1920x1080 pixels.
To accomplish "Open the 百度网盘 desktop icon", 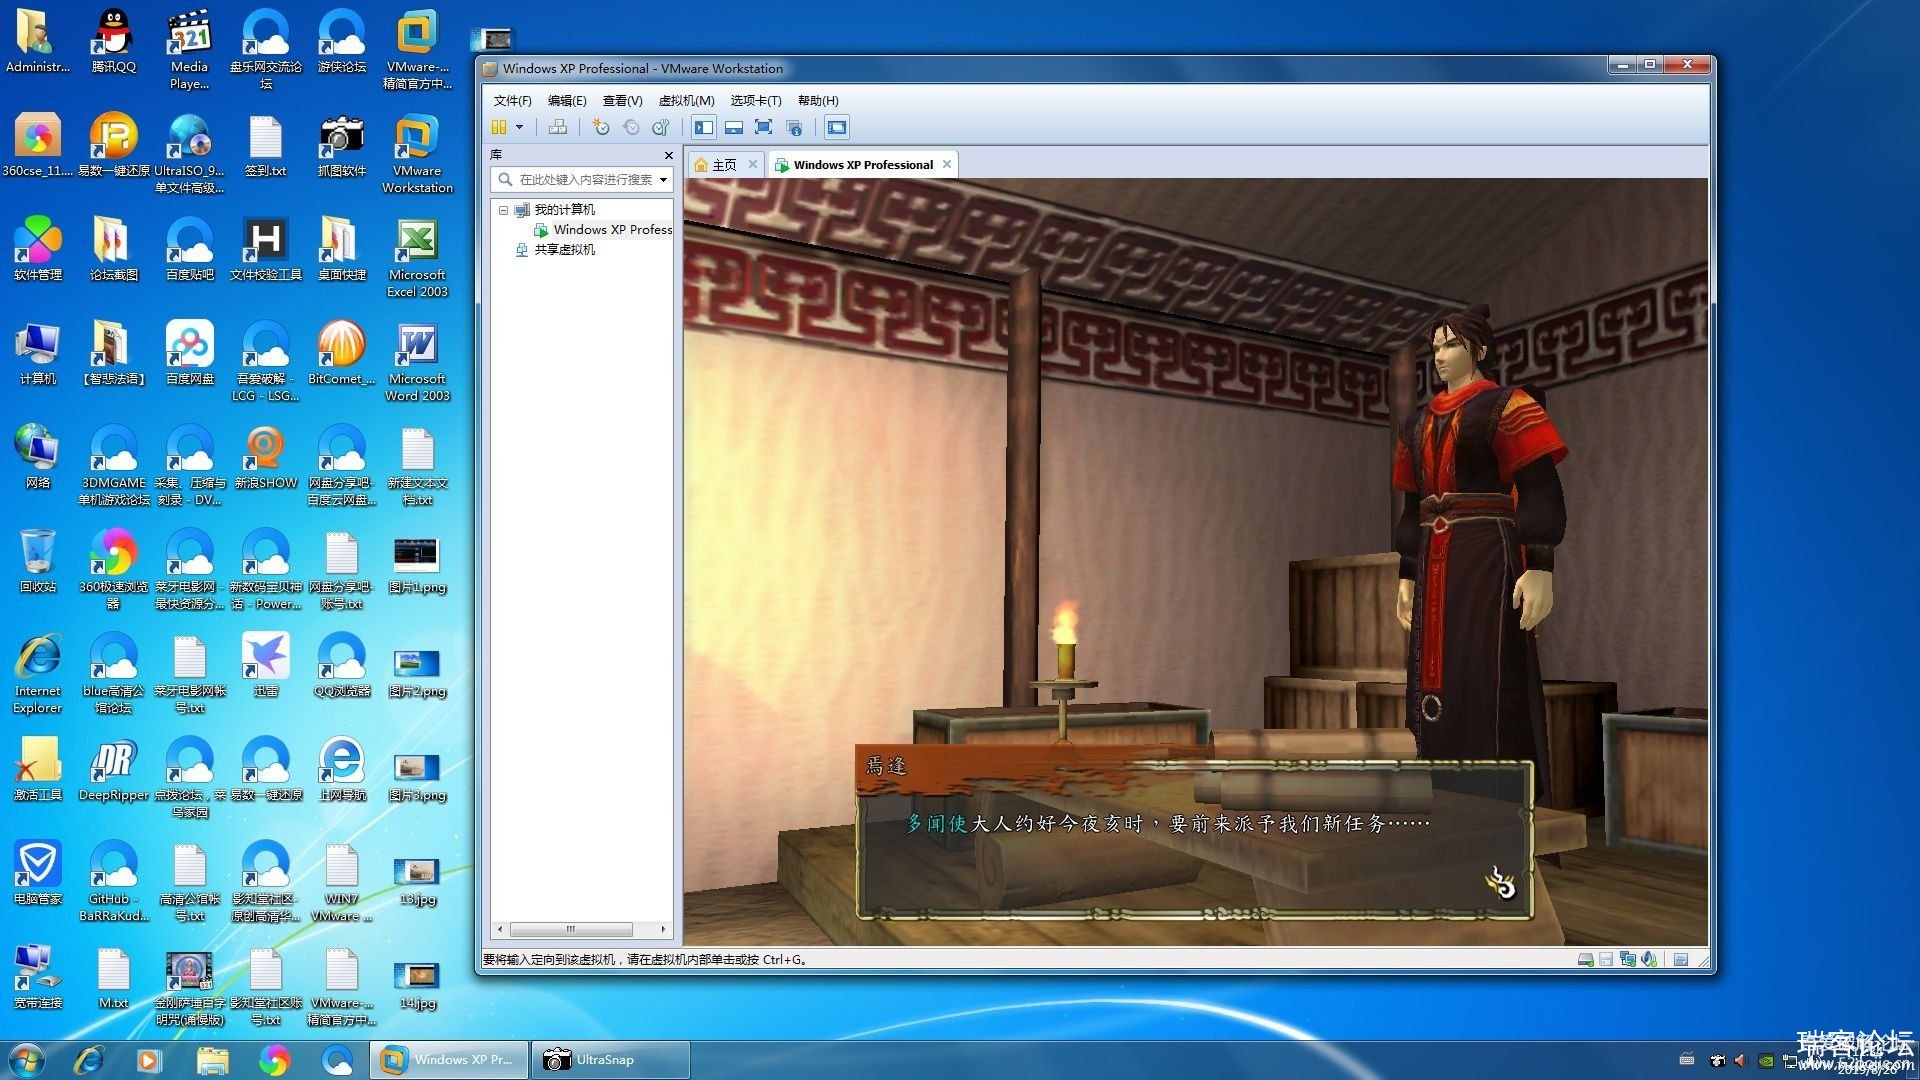I will pos(189,353).
